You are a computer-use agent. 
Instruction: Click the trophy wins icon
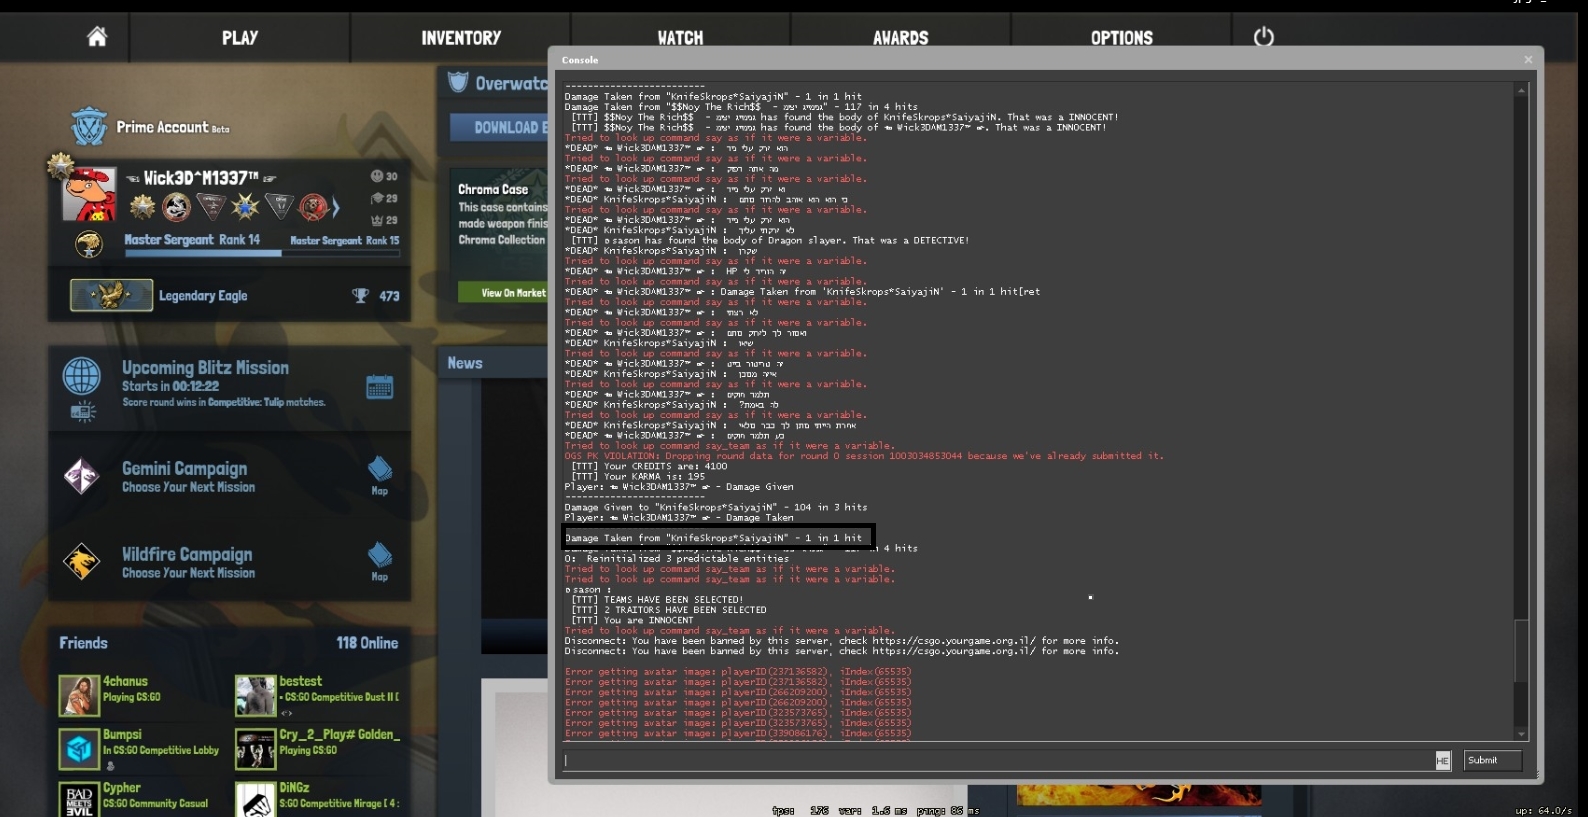click(361, 296)
